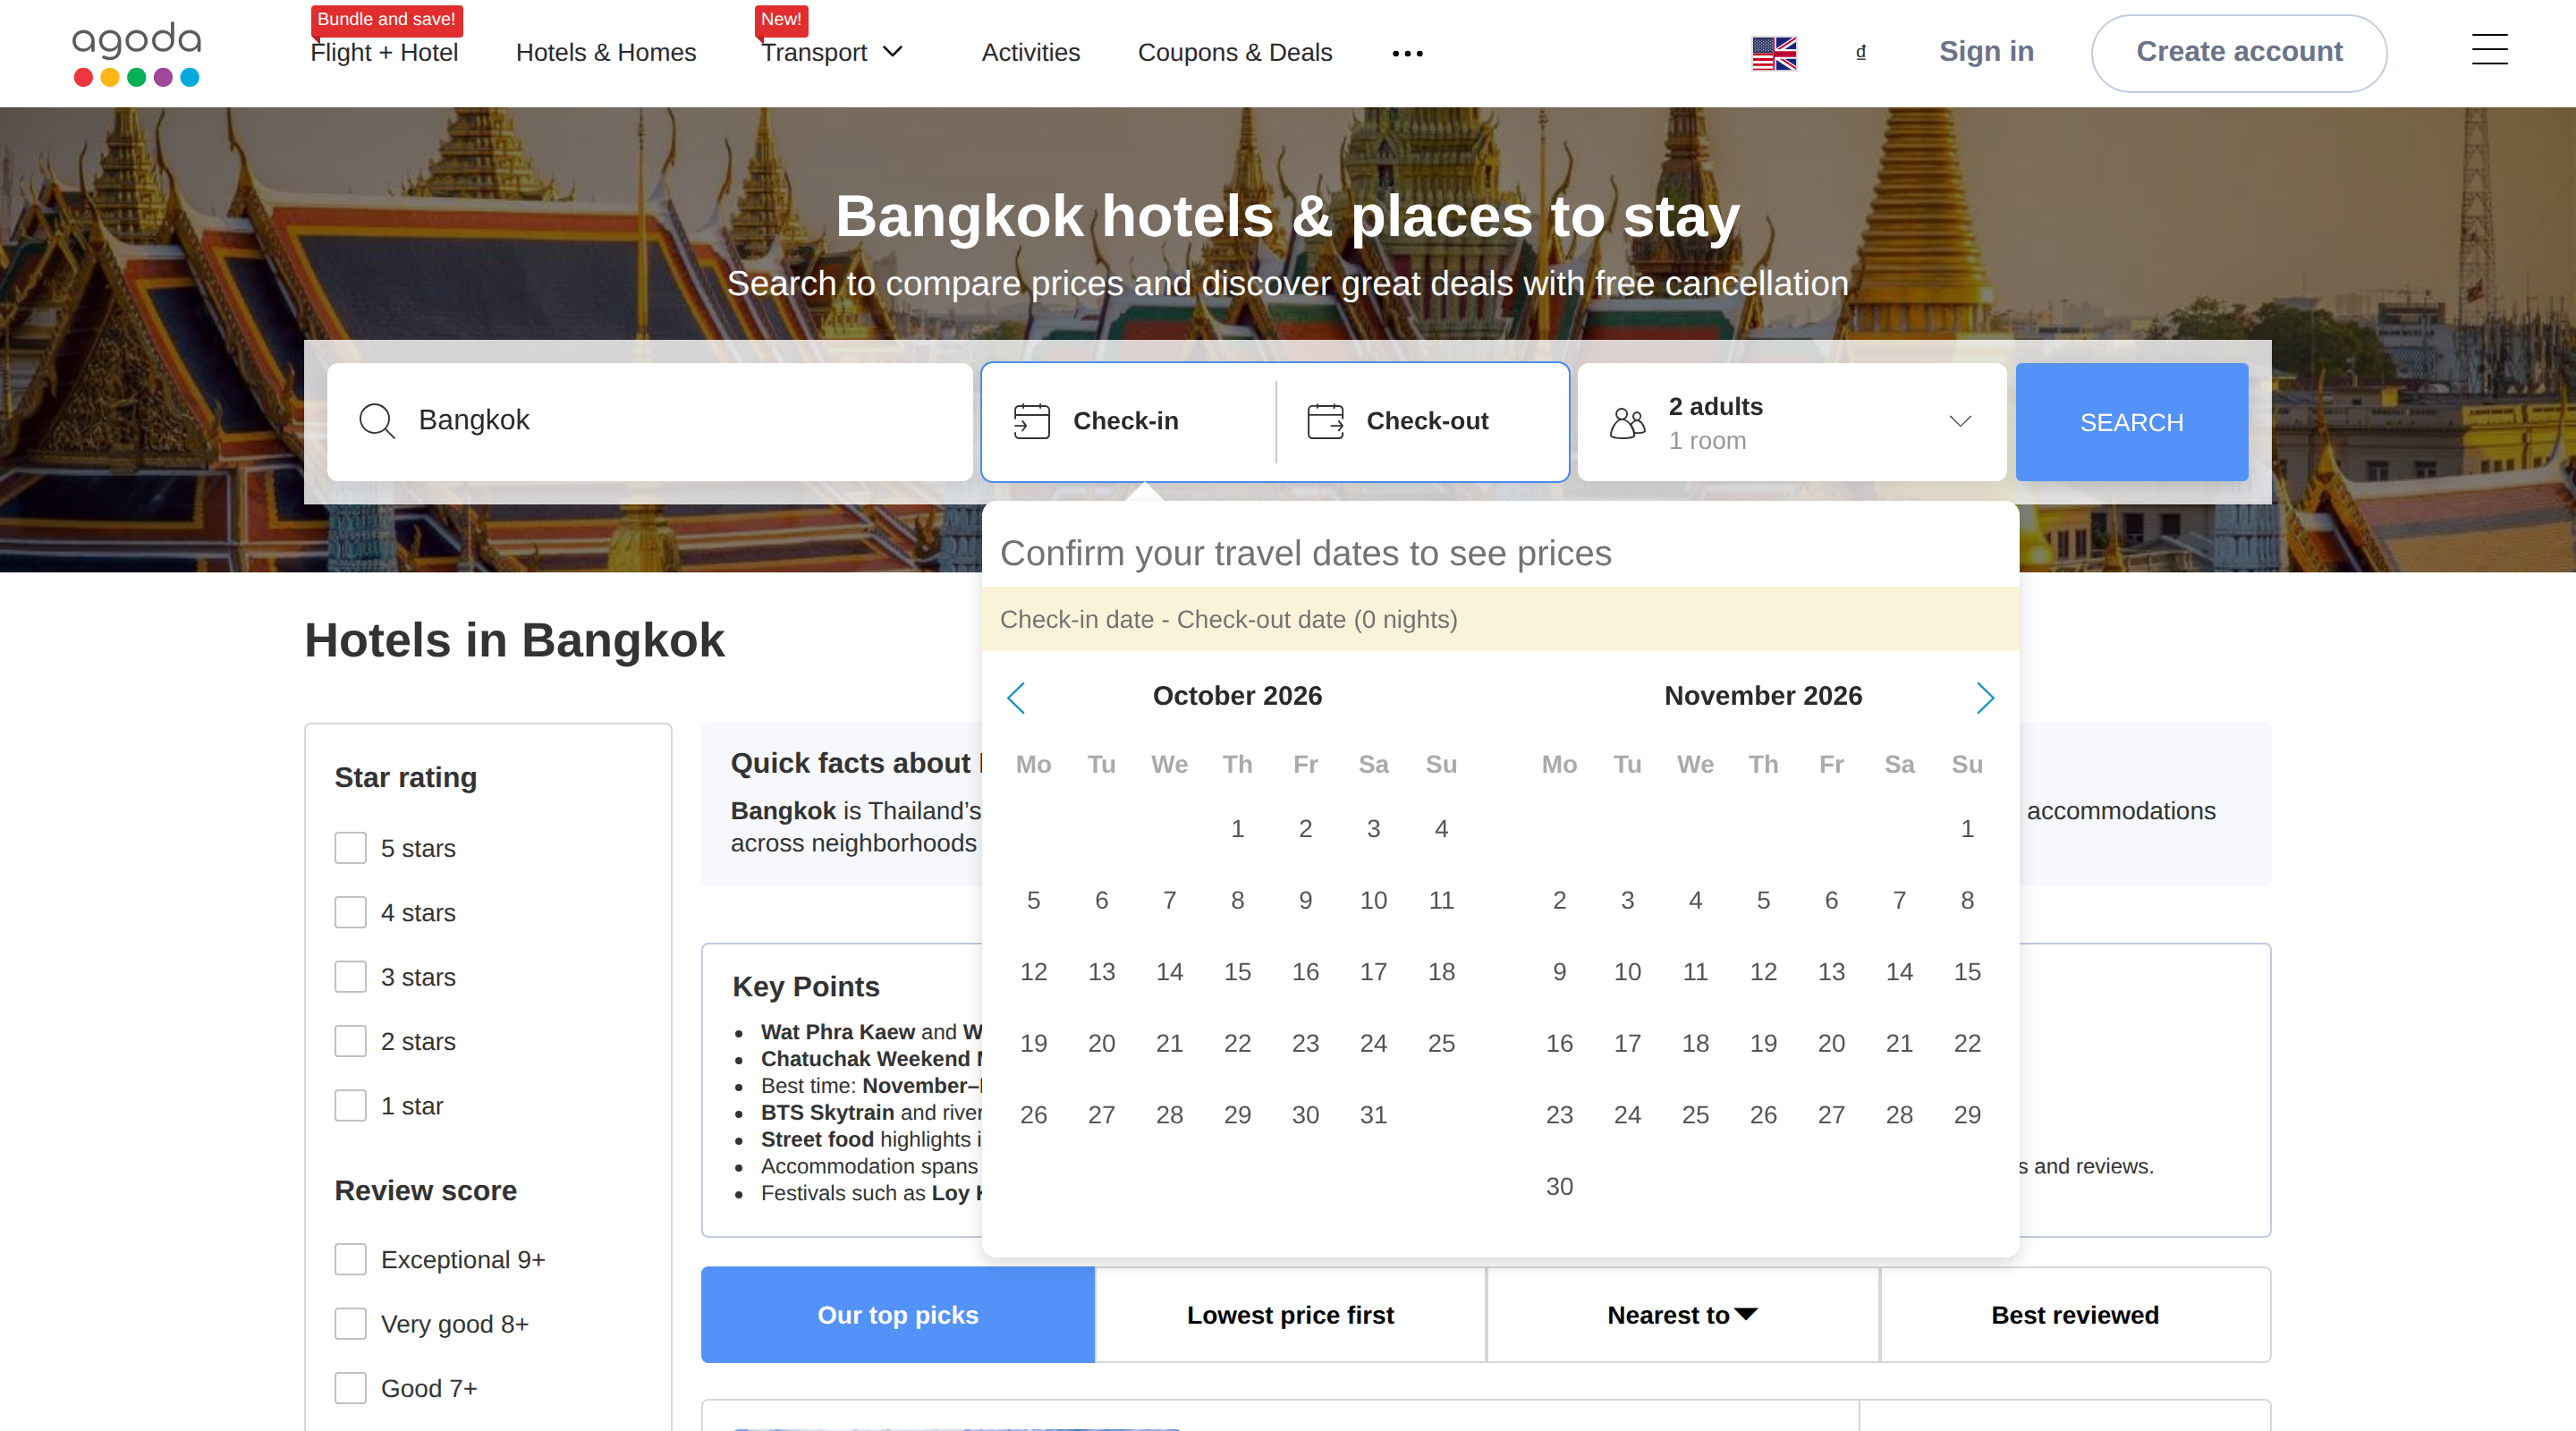Select November 30 in calendar
The width and height of the screenshot is (2576, 1431).
(1559, 1186)
